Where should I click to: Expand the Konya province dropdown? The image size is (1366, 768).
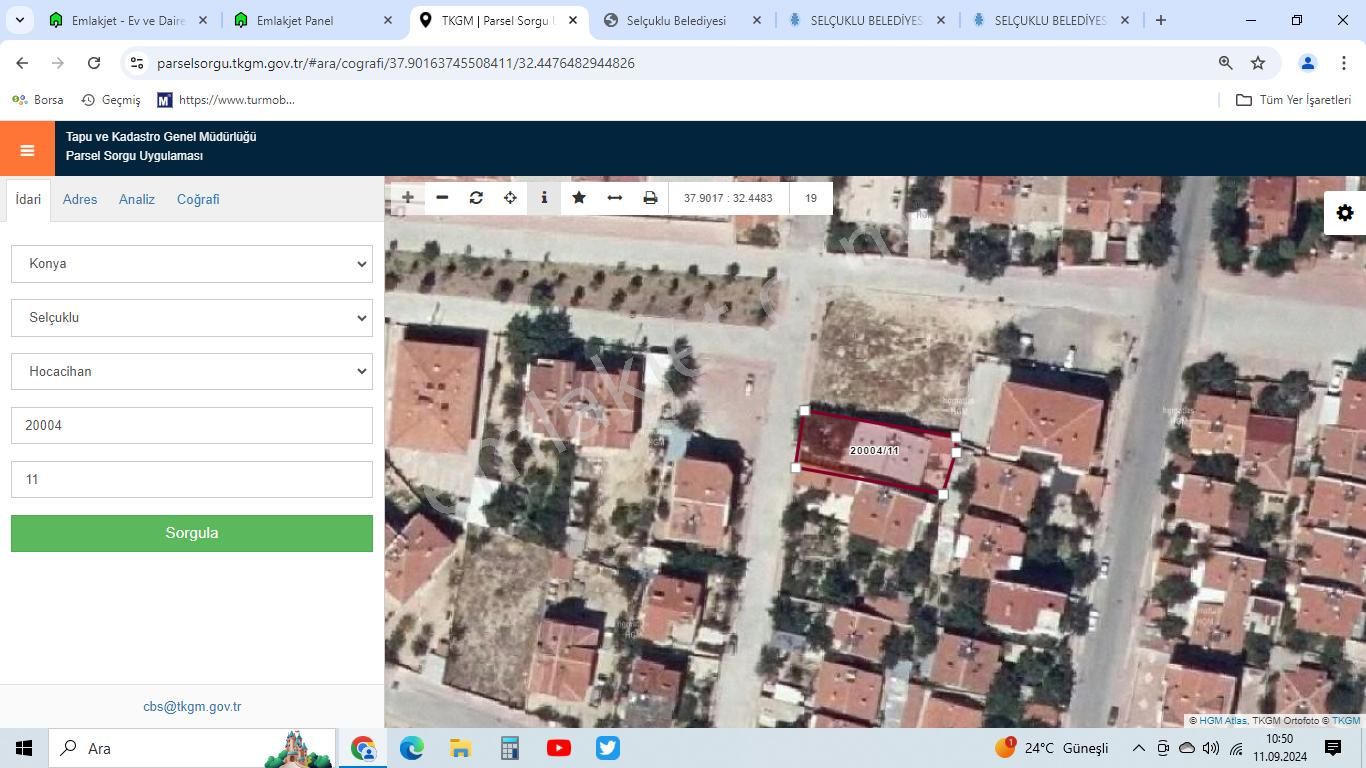(192, 264)
